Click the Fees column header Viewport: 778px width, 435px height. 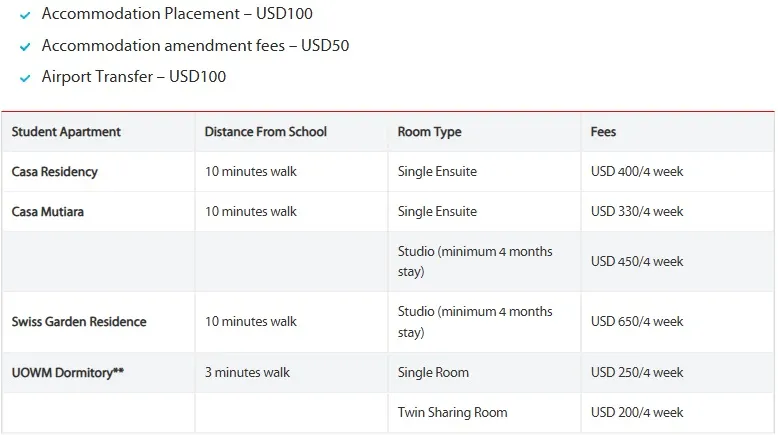coord(603,132)
